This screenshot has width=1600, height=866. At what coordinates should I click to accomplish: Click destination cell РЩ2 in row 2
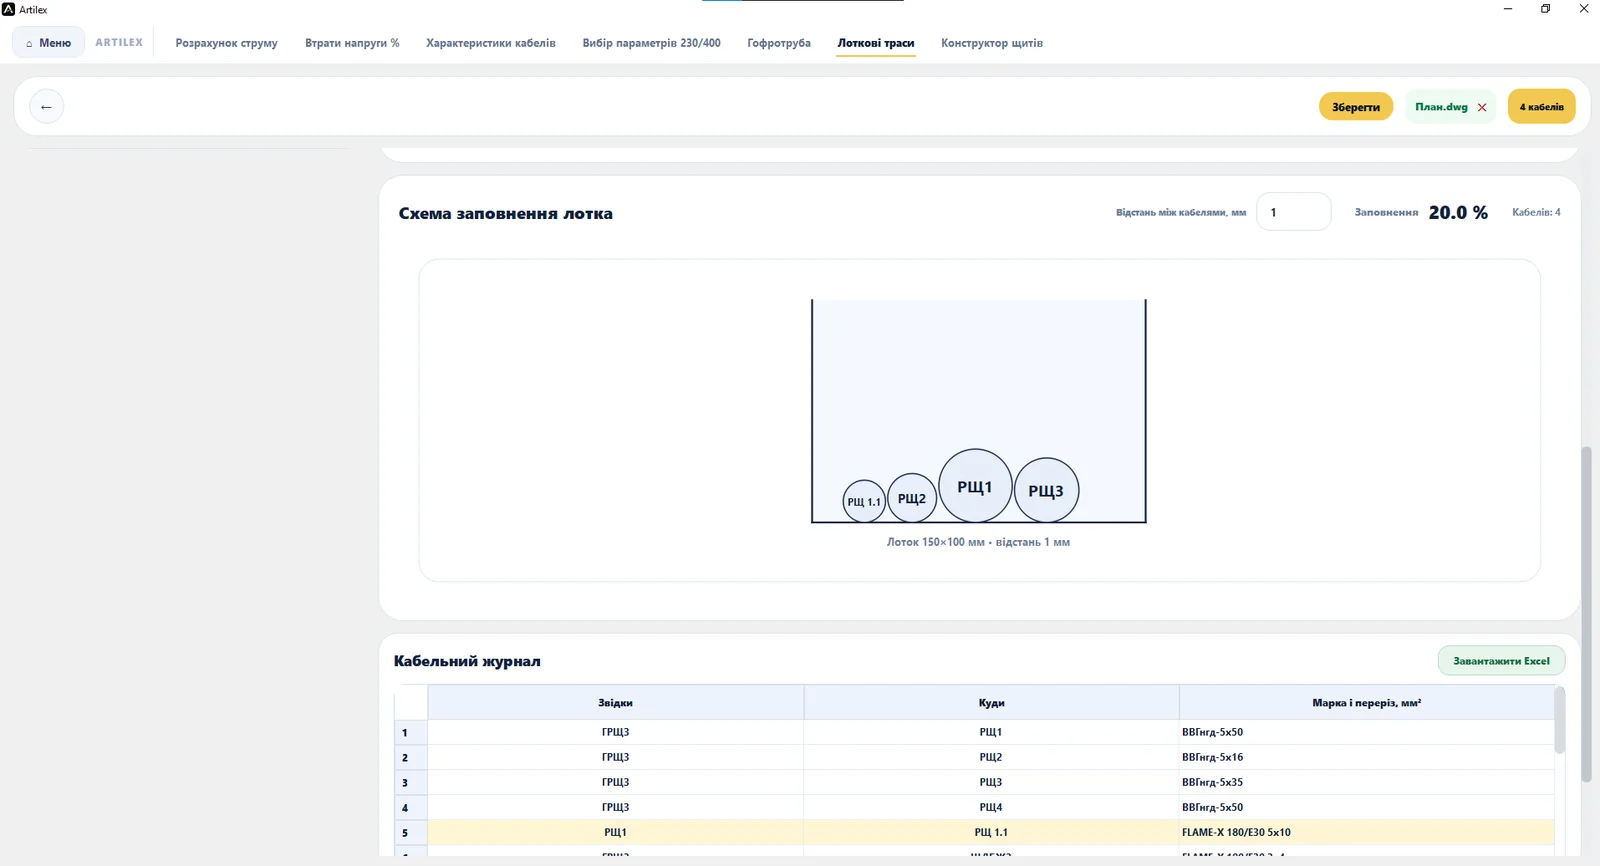991,757
